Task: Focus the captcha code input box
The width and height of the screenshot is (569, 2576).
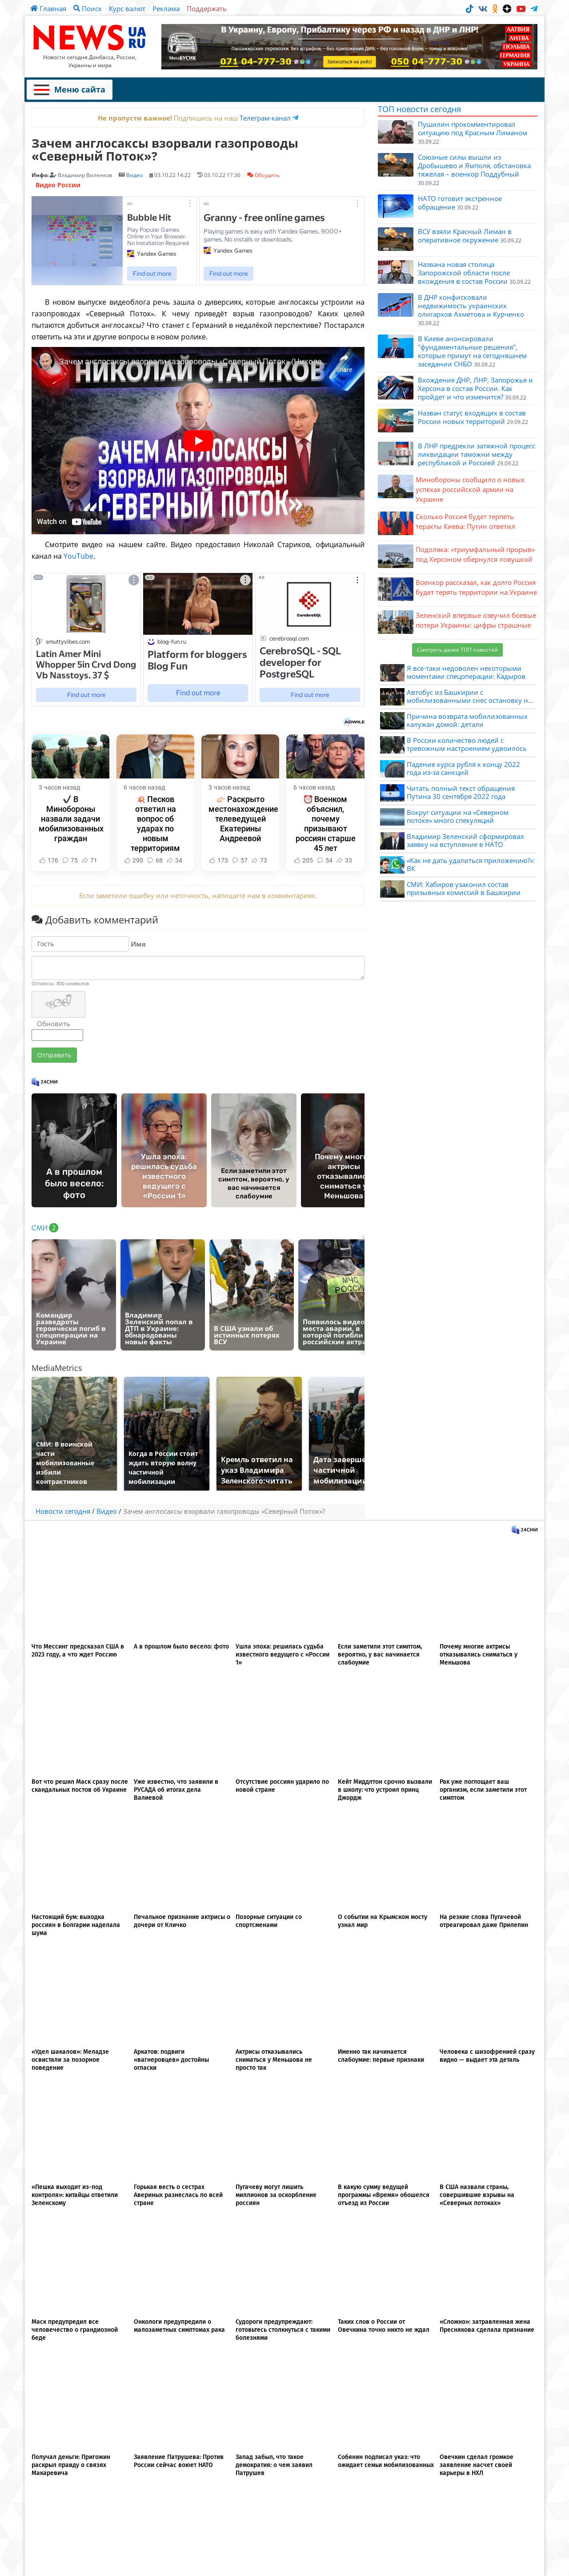Action: 57,1036
